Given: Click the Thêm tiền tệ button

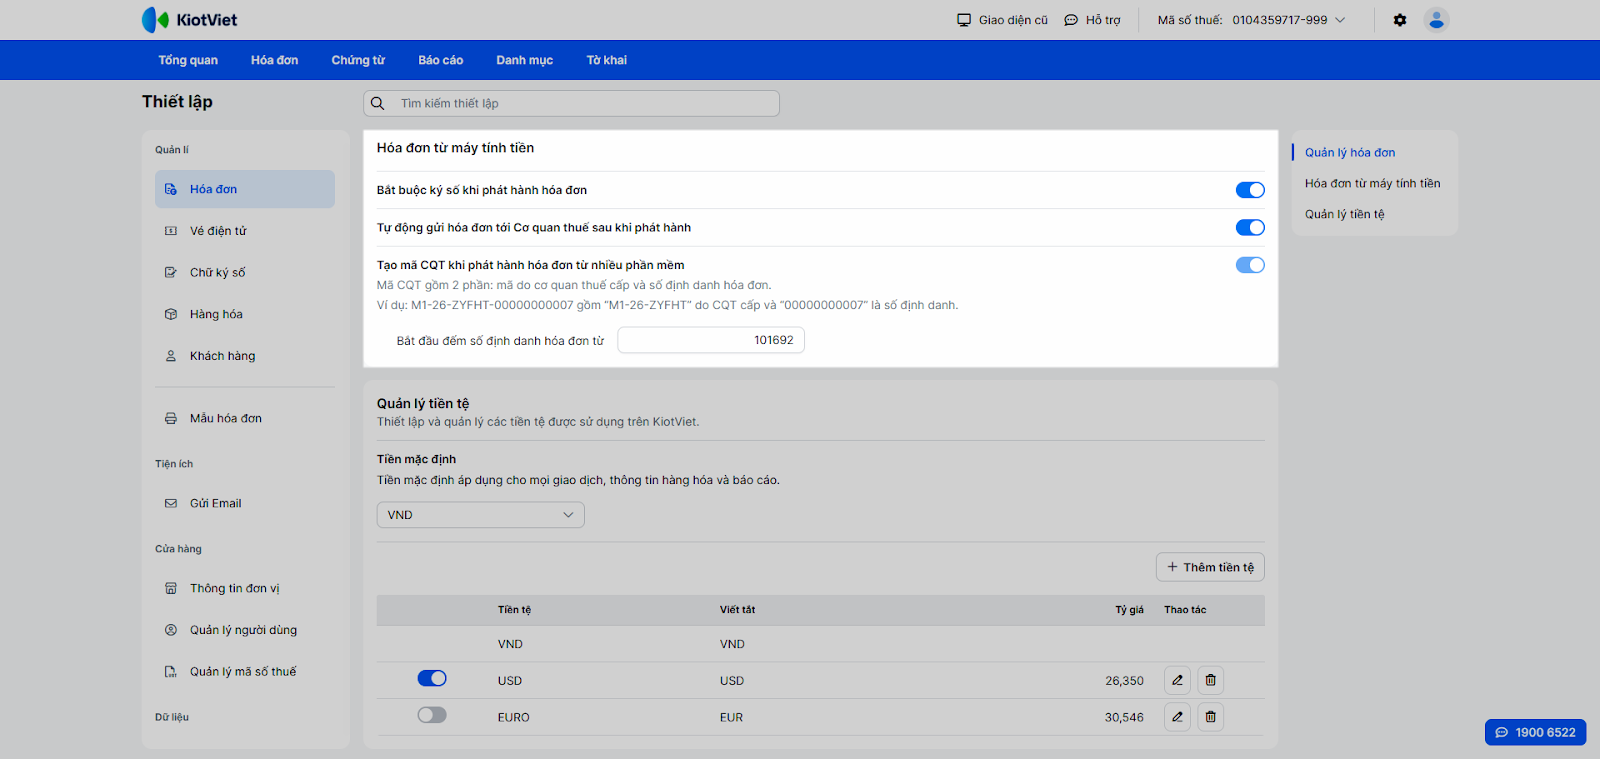Looking at the screenshot, I should (1210, 567).
